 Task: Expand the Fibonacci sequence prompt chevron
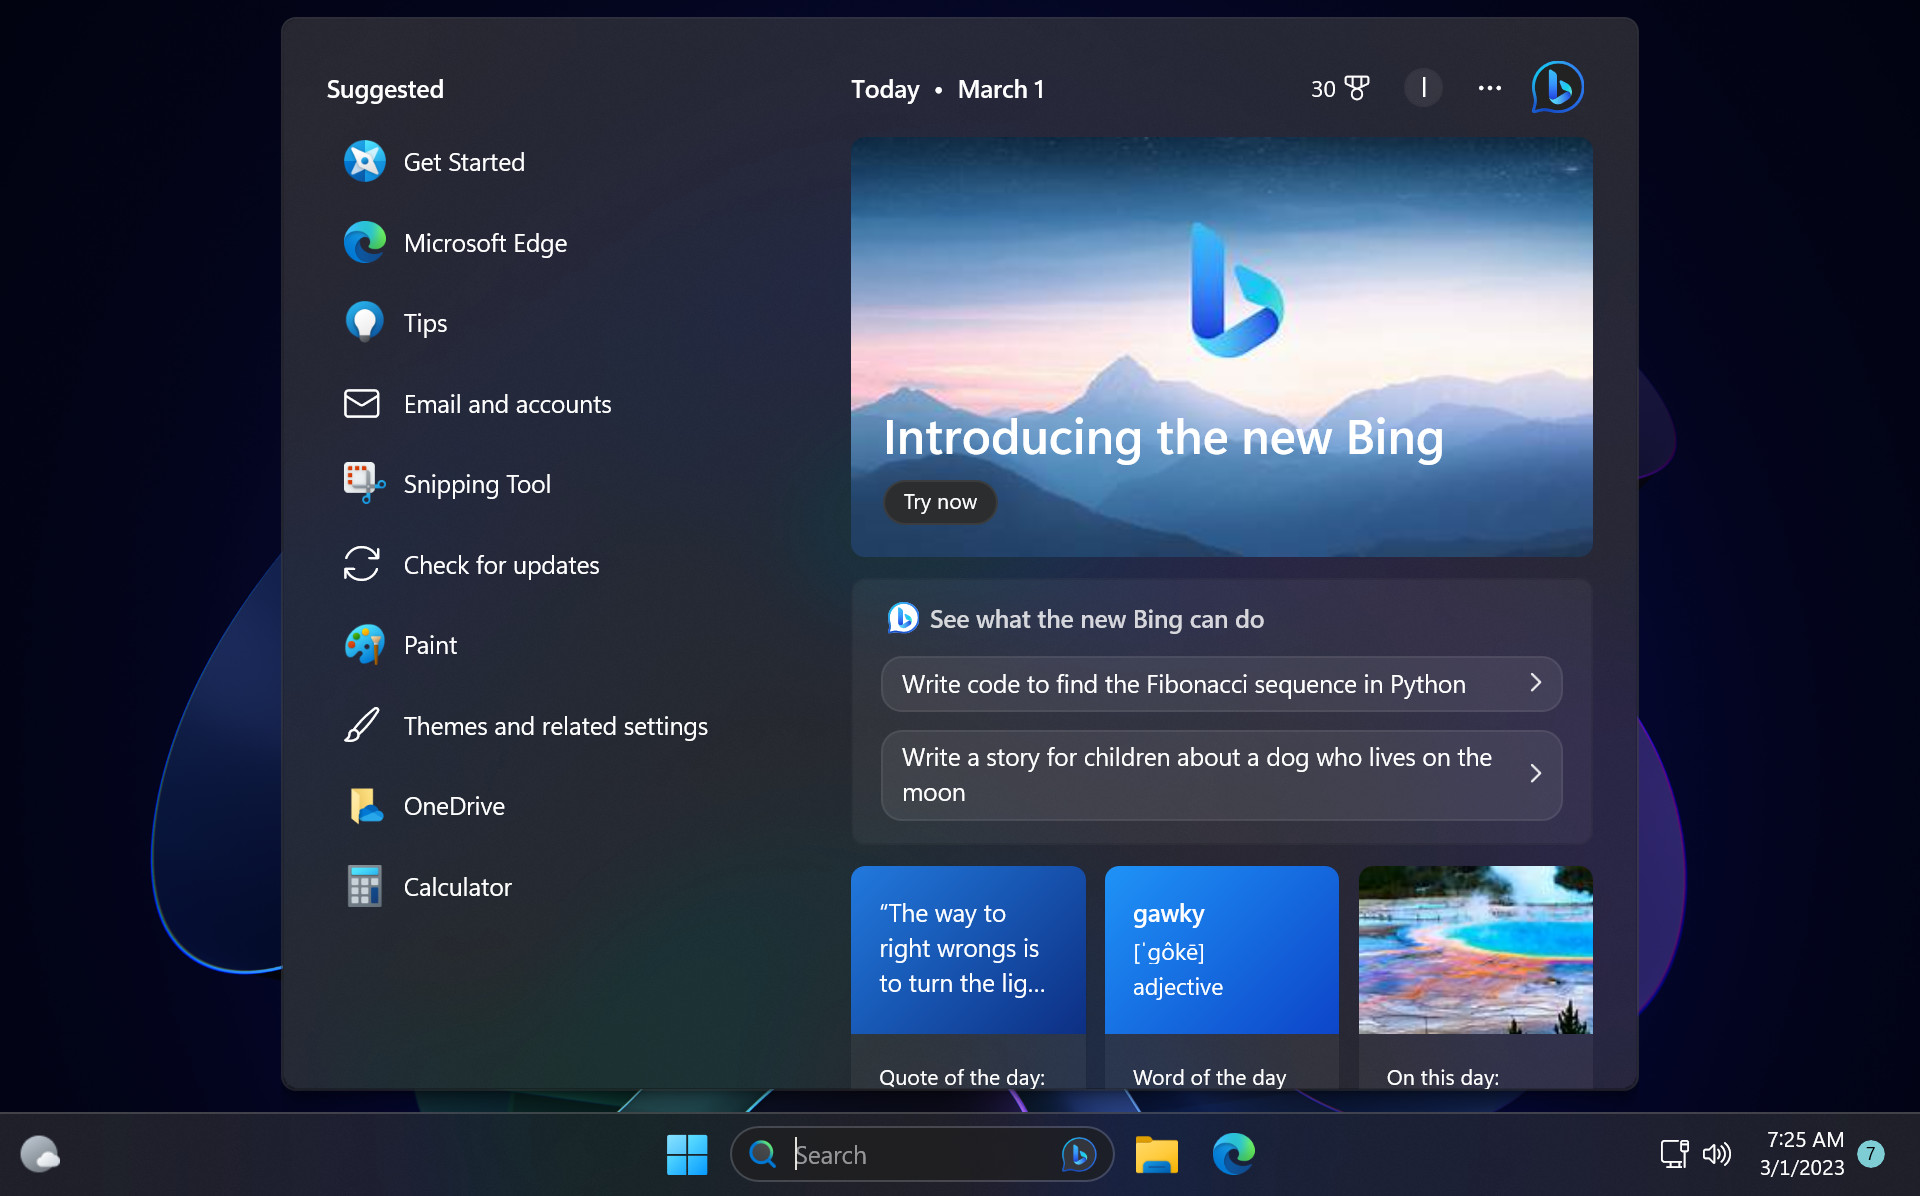pos(1536,683)
